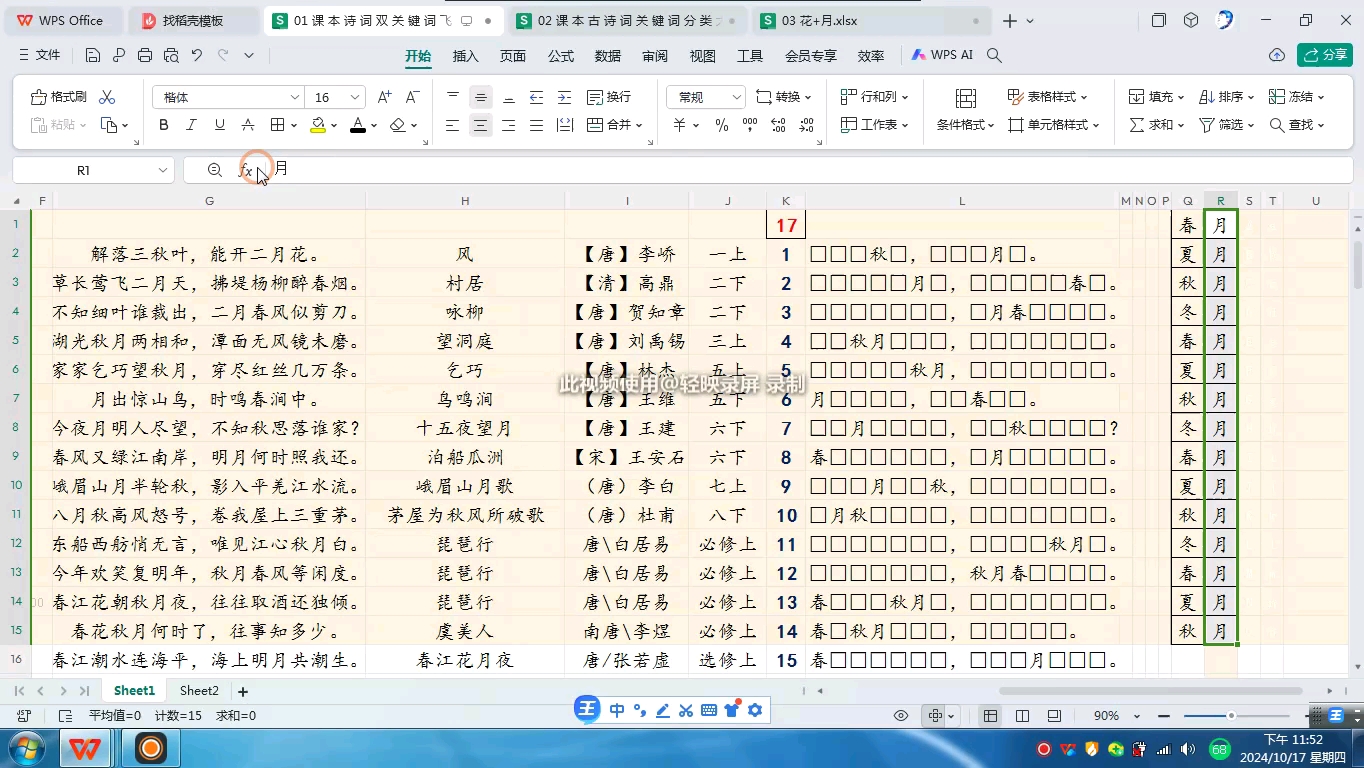Open the font size dropdown showing 16
Screen dimensions: 1364x768
[x=356, y=97]
